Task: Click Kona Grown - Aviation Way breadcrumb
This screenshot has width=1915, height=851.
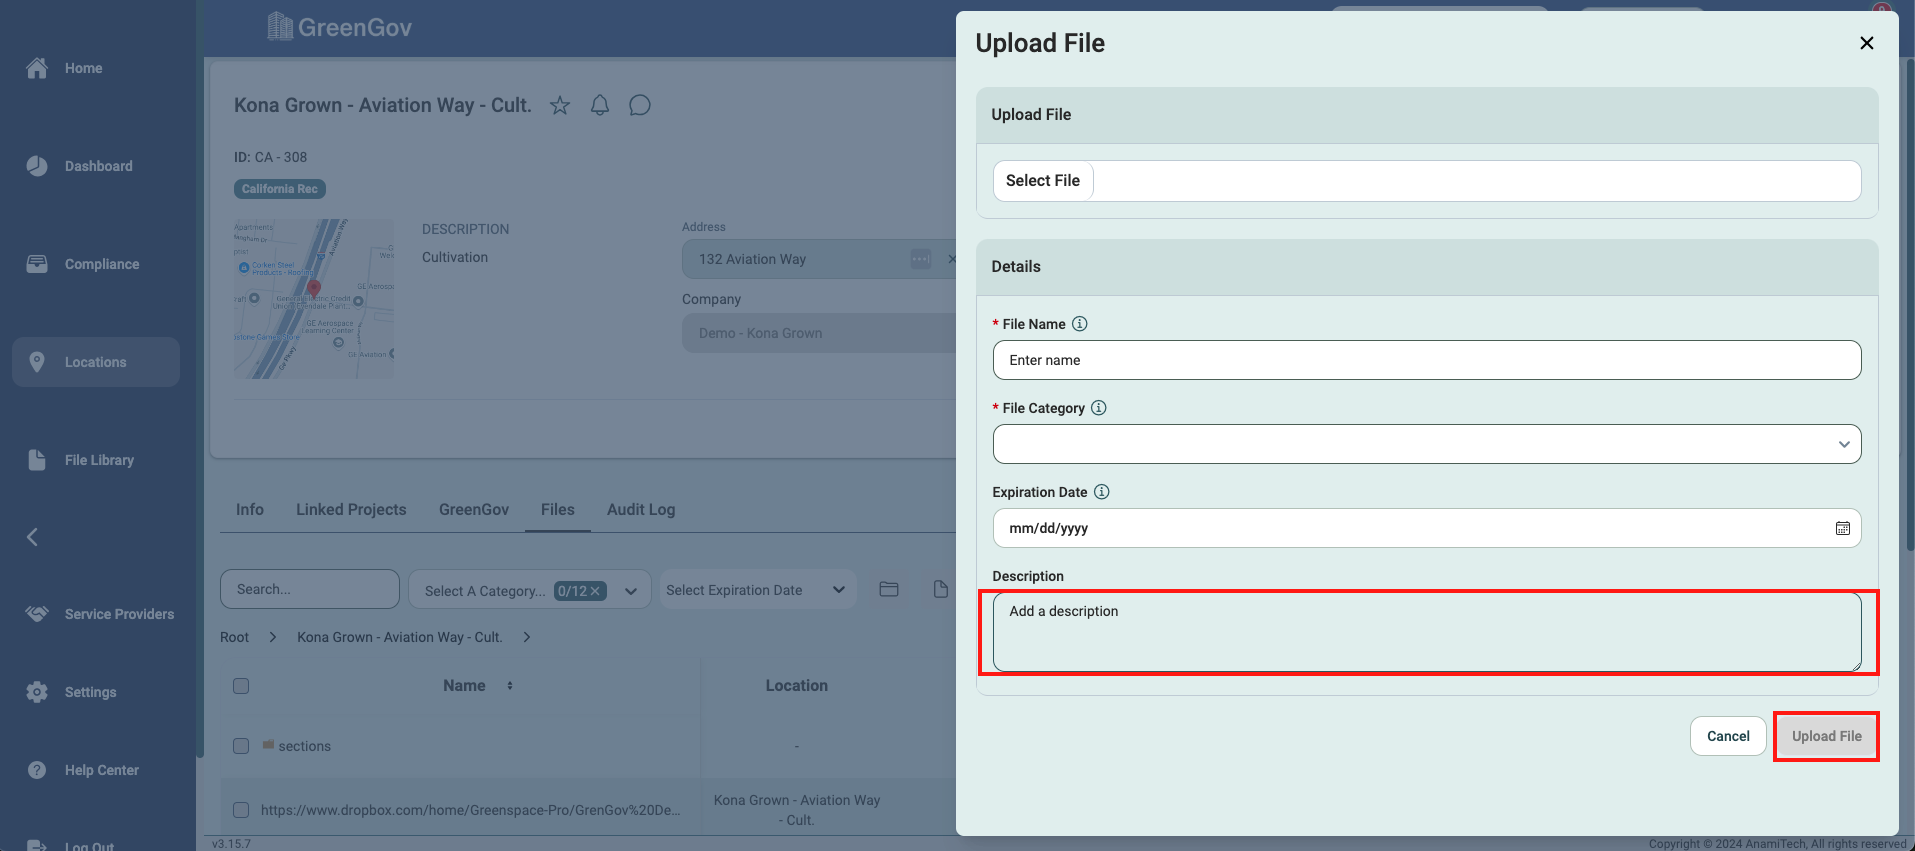Action: pyautogui.click(x=400, y=637)
